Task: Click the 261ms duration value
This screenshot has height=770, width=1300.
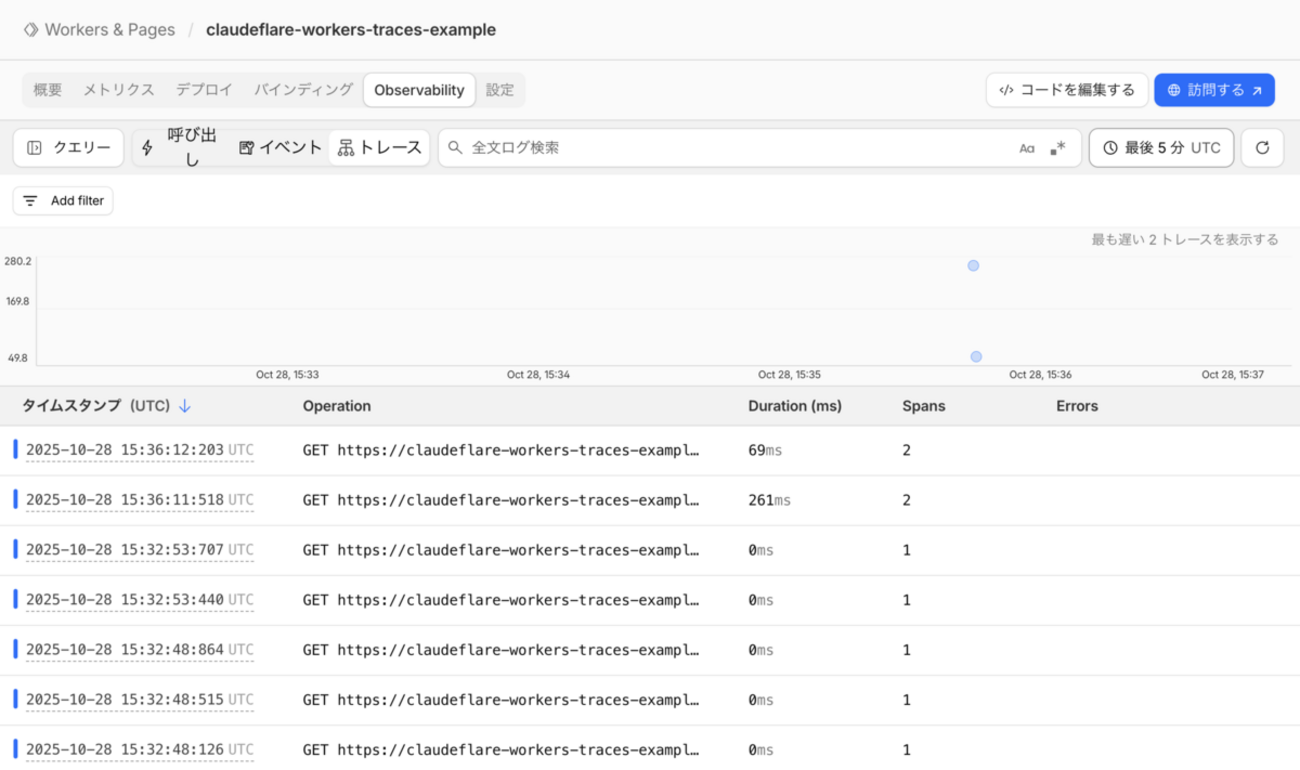Action: (769, 500)
